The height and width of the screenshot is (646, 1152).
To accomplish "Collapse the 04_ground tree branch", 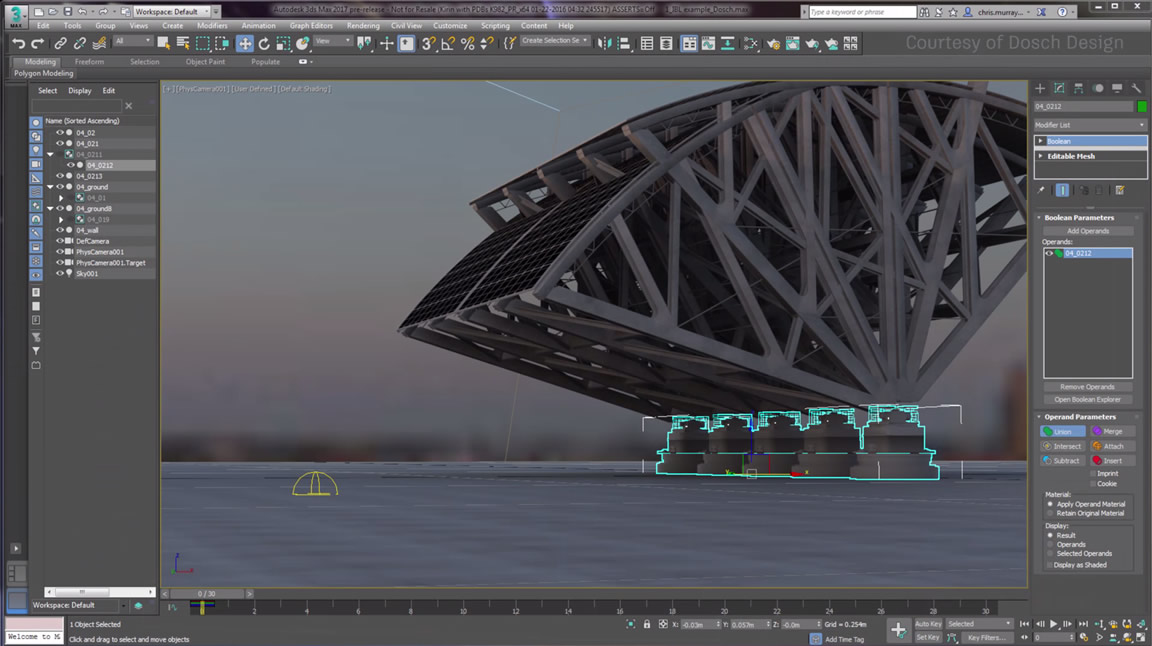I will pyautogui.click(x=50, y=187).
